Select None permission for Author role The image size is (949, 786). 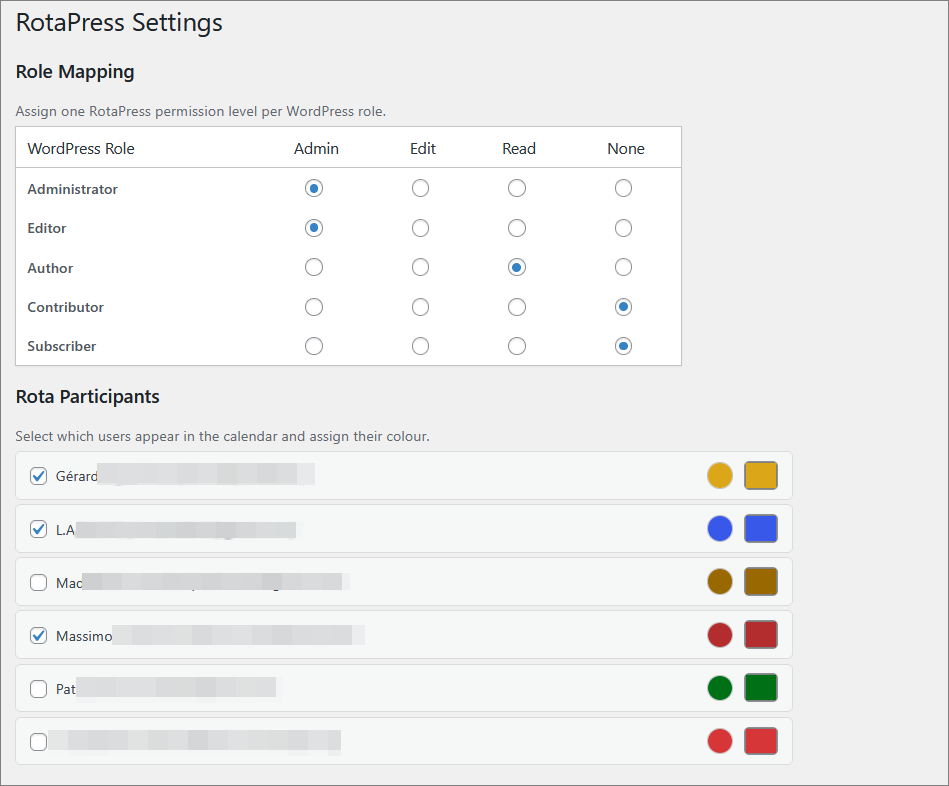coord(623,267)
